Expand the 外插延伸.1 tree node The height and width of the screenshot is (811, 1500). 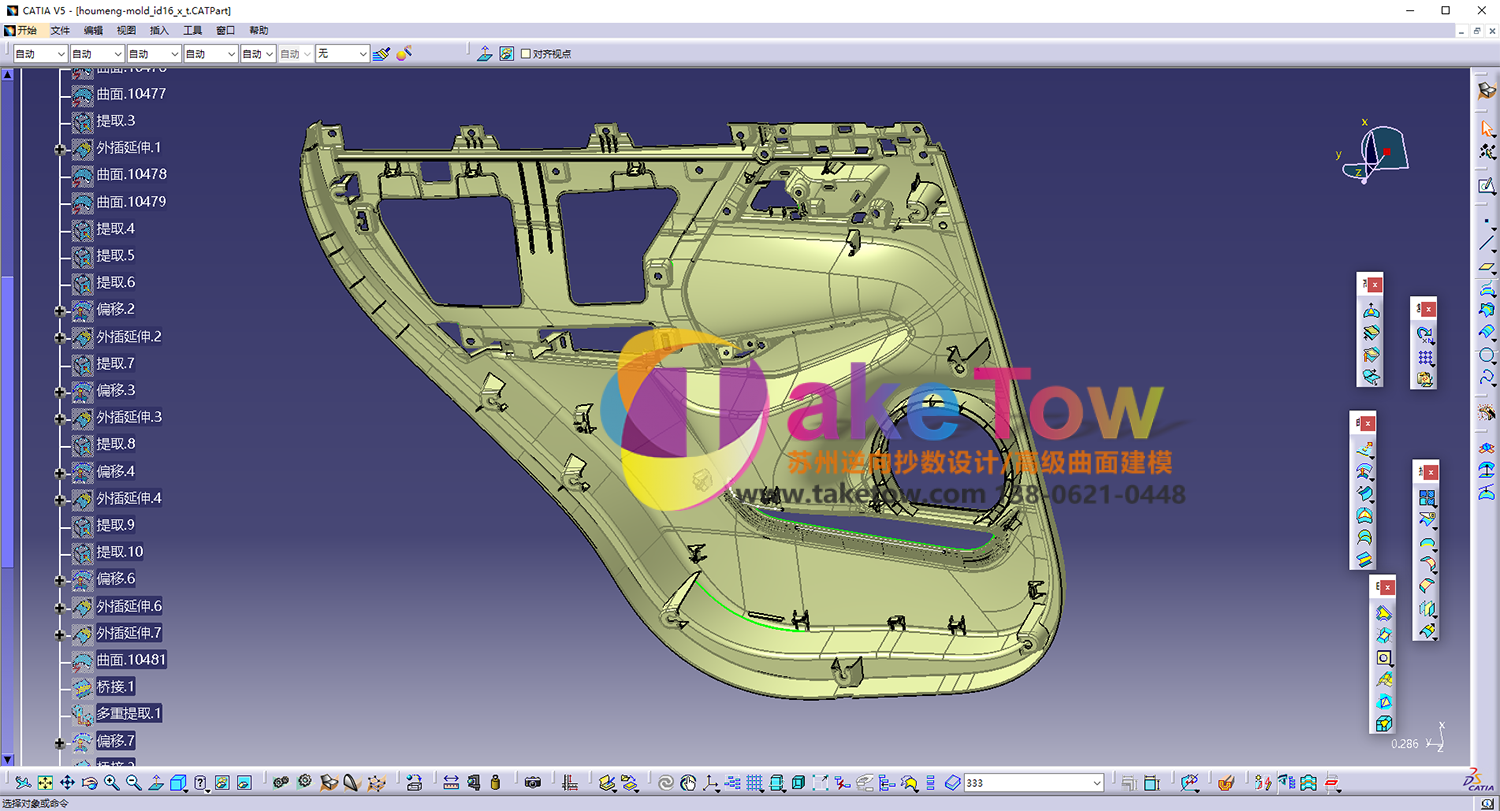60,149
